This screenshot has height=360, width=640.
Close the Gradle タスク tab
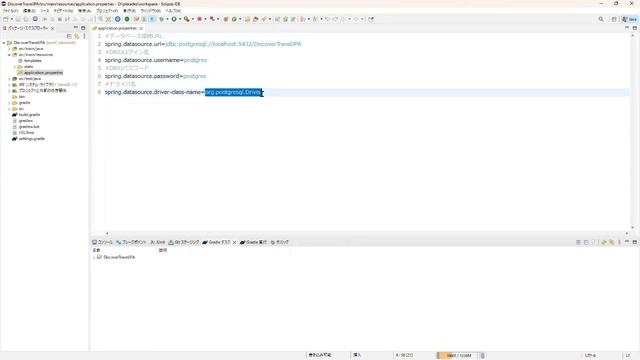point(234,242)
